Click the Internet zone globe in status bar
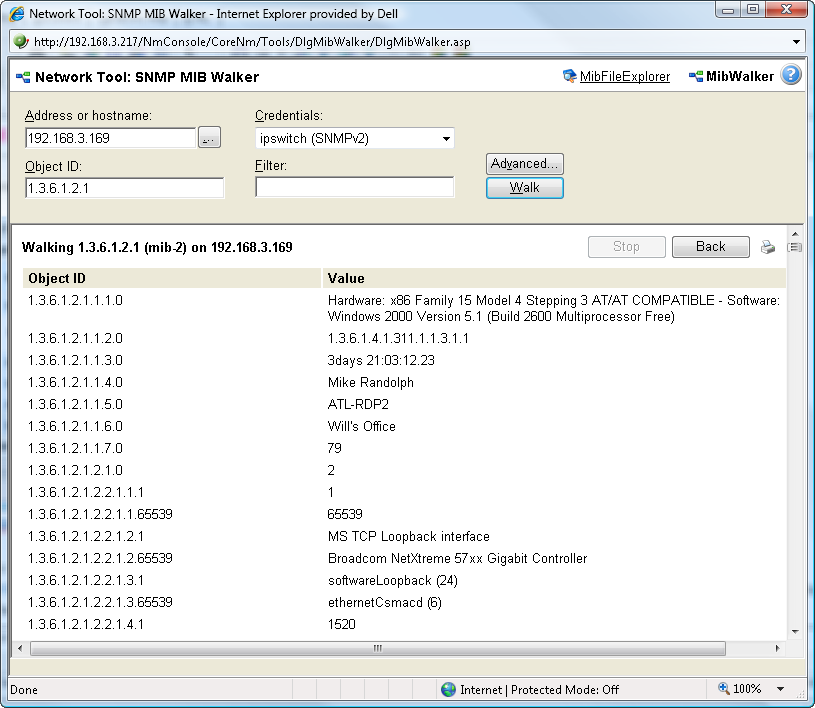The height and width of the screenshot is (708, 815). click(x=449, y=689)
